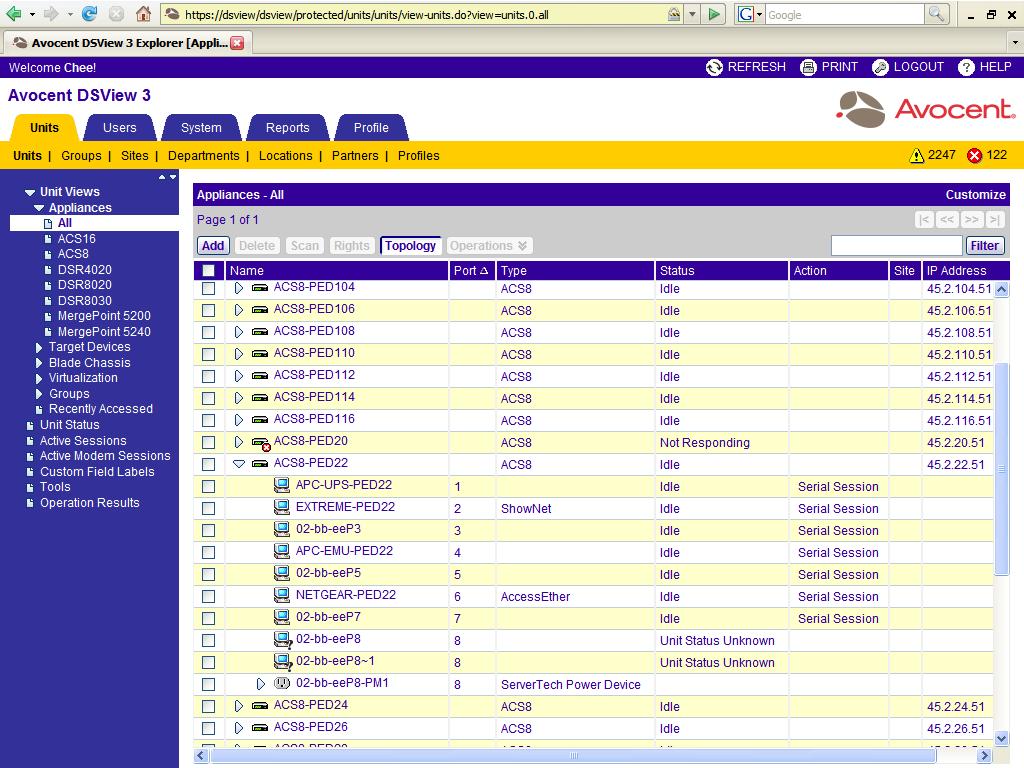Click the Logout icon in header

pyautogui.click(x=880, y=67)
